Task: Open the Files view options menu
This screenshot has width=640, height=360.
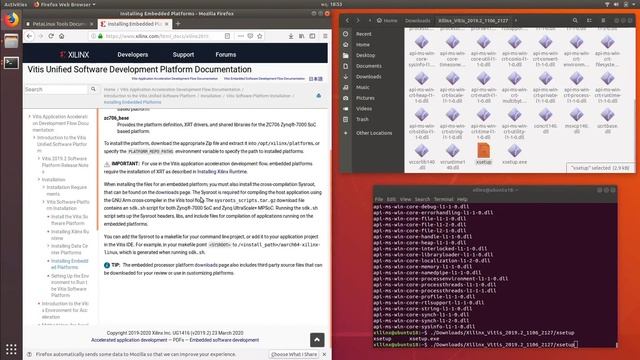Action: [603, 20]
